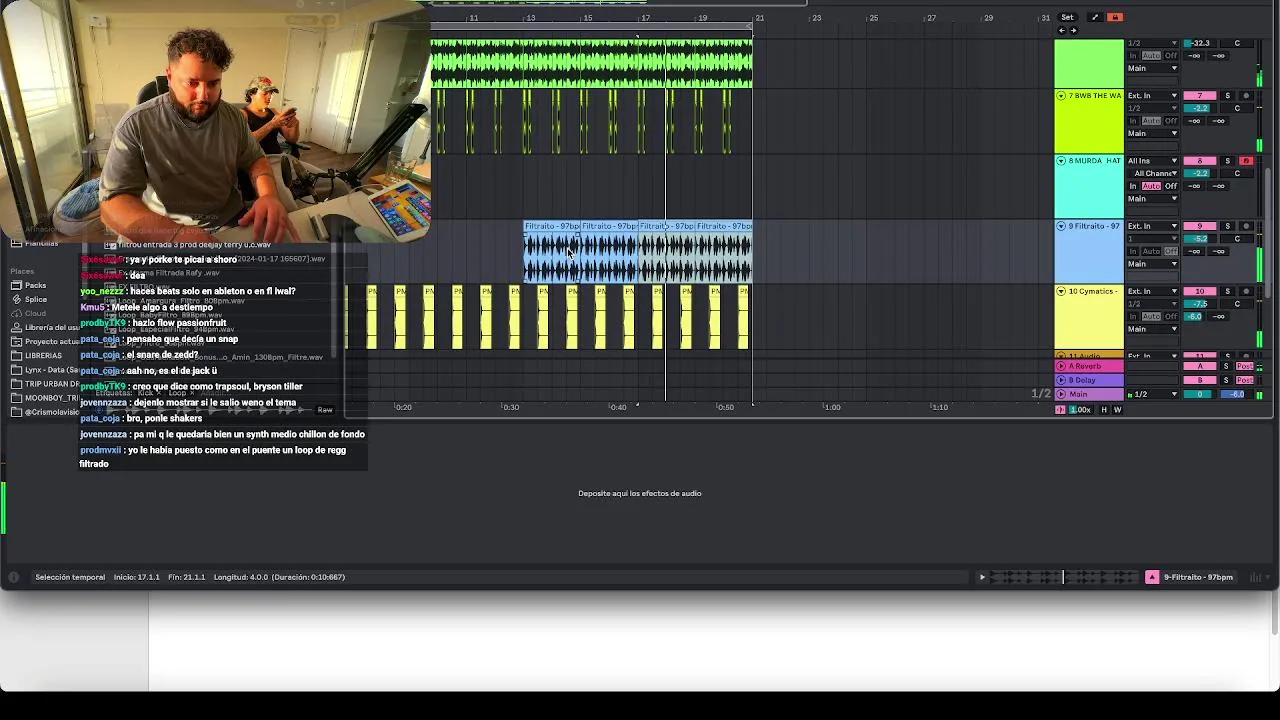Arm track 10 for recording
The height and width of the screenshot is (720, 1280).
pyautogui.click(x=1246, y=291)
